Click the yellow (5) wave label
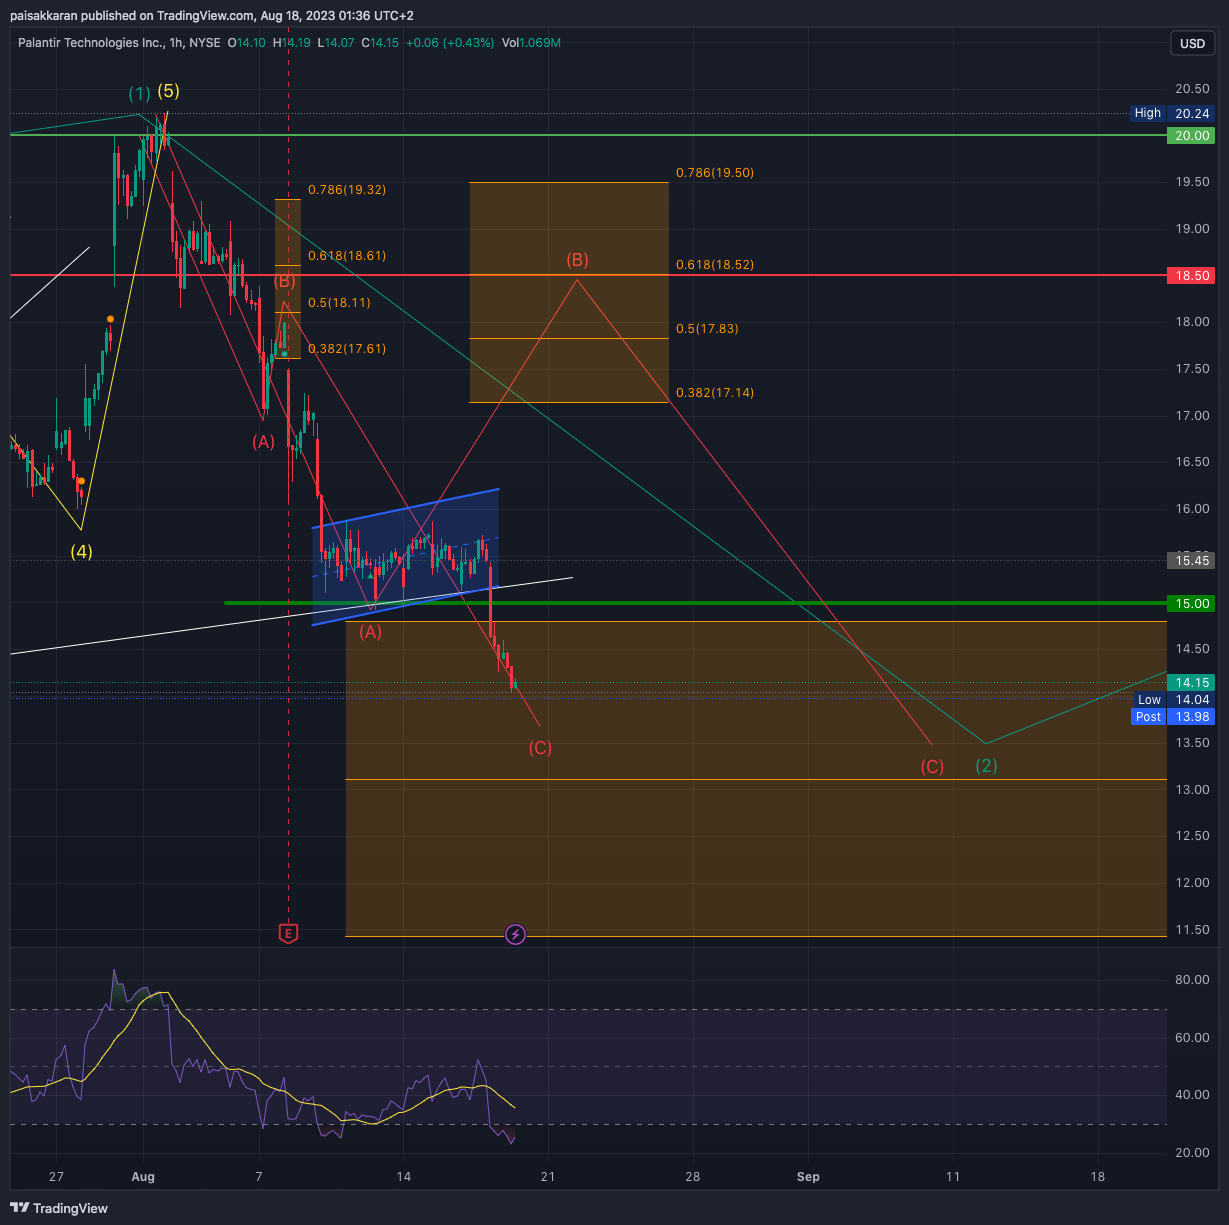 coord(169,91)
